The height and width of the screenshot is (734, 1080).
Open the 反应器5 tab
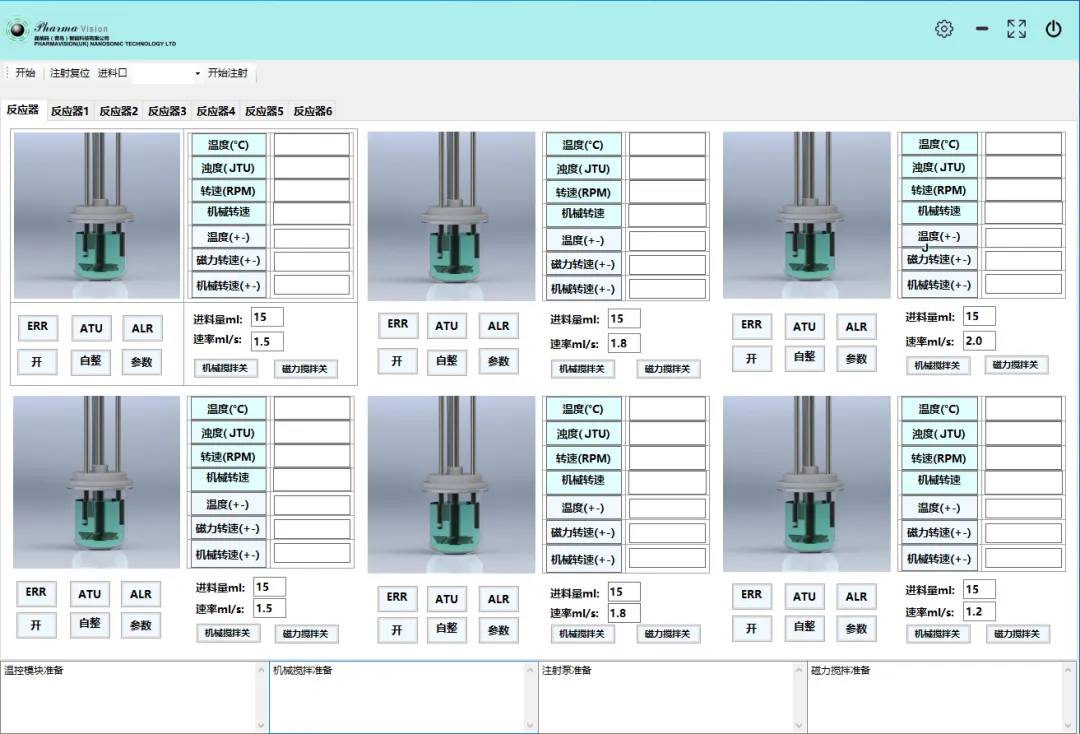[264, 111]
